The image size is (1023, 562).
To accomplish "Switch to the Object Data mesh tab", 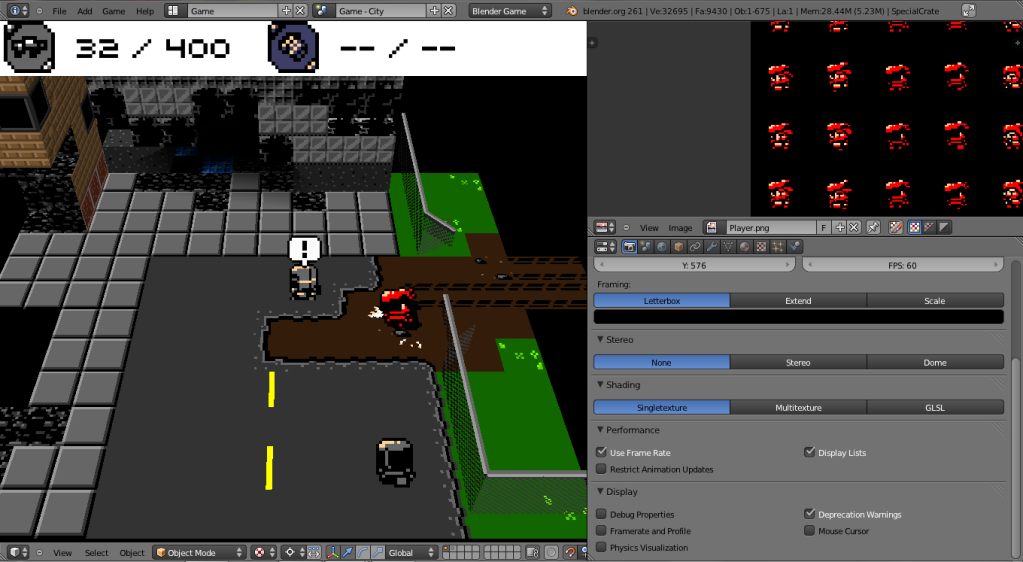I will pos(728,246).
